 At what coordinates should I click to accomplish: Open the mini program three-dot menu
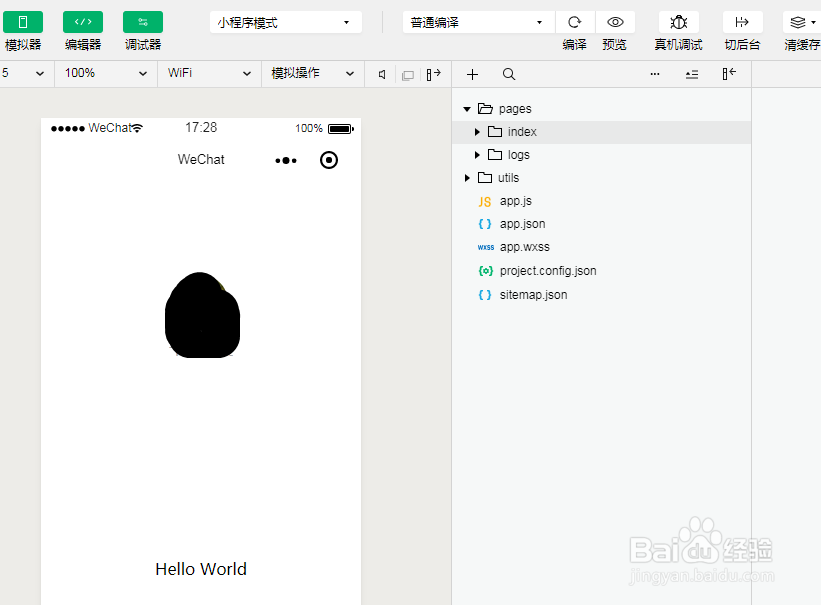tap(286, 160)
